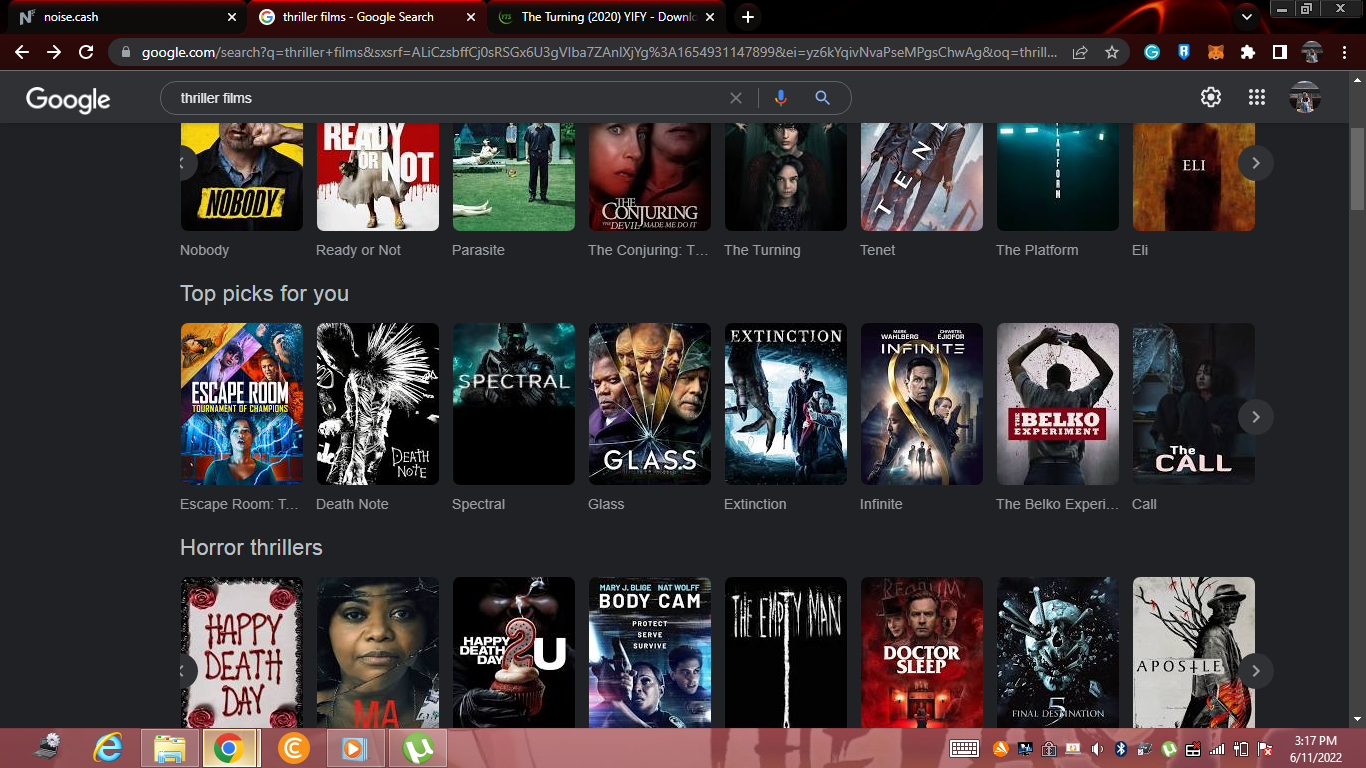The height and width of the screenshot is (768, 1366).
Task: Open the blue shield wallet extension
Action: [1184, 52]
